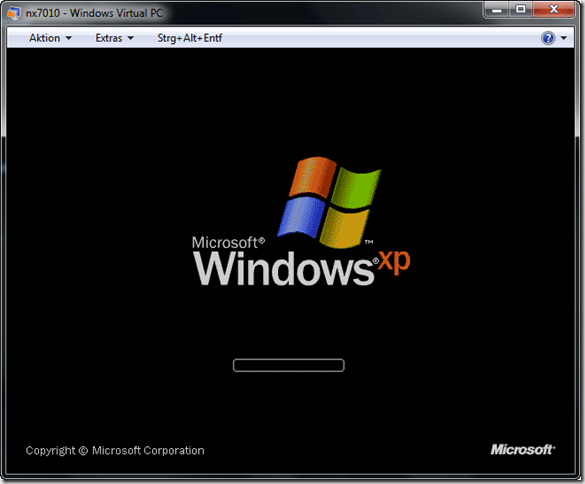Image resolution: width=585 pixels, height=484 pixels.
Task: Click the Windows XP flag logo
Action: pos(329,202)
